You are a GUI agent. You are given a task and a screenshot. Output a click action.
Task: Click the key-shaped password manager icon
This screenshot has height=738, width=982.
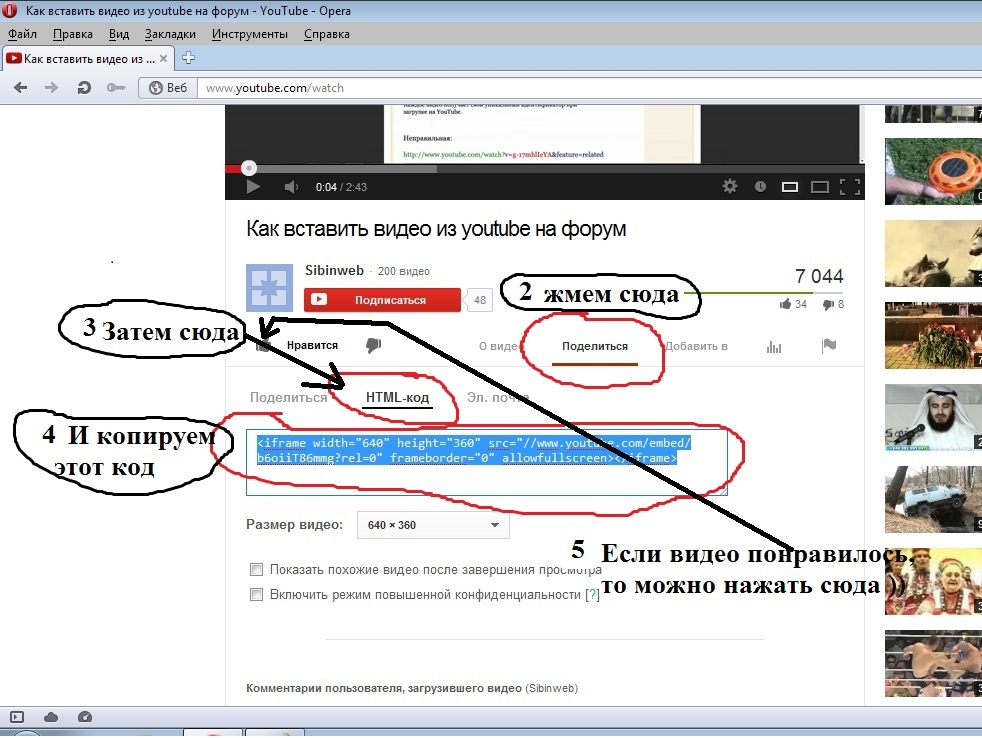[x=116, y=88]
